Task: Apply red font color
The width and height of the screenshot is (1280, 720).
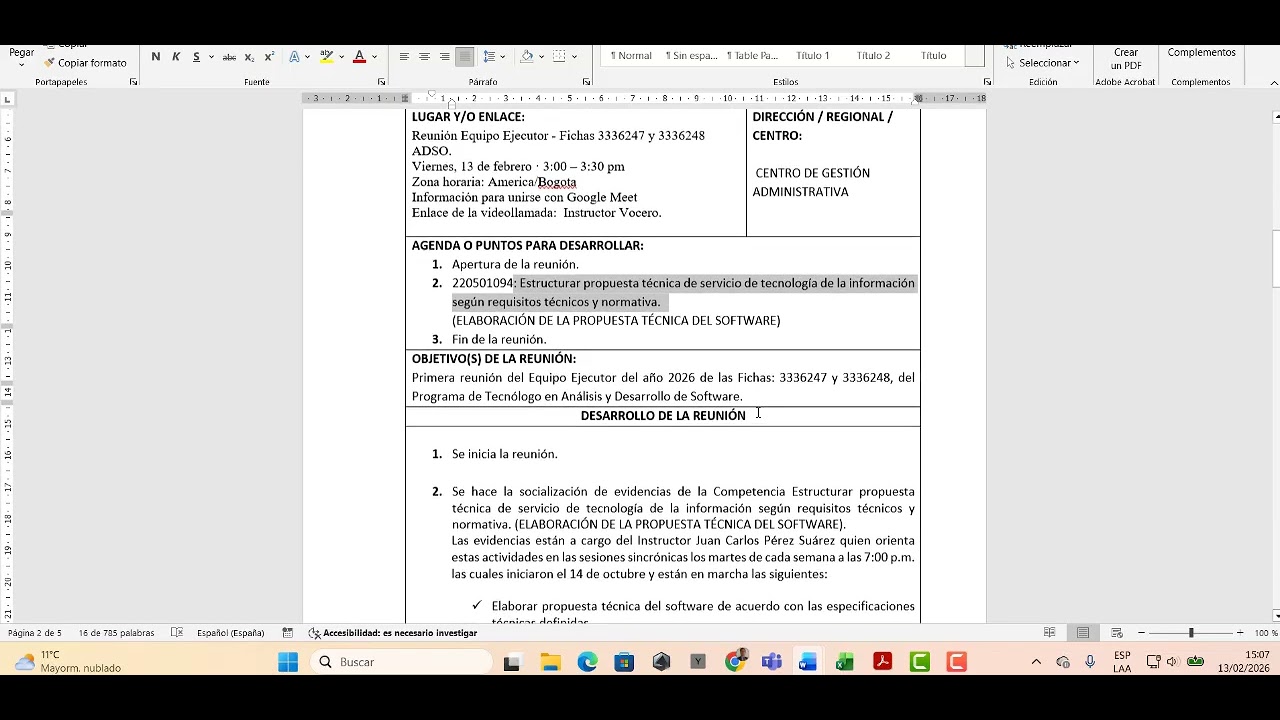Action: pyautogui.click(x=359, y=57)
